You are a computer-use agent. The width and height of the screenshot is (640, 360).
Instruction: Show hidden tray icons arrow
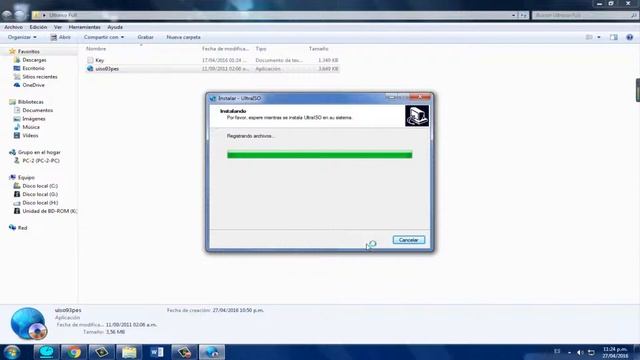point(569,352)
